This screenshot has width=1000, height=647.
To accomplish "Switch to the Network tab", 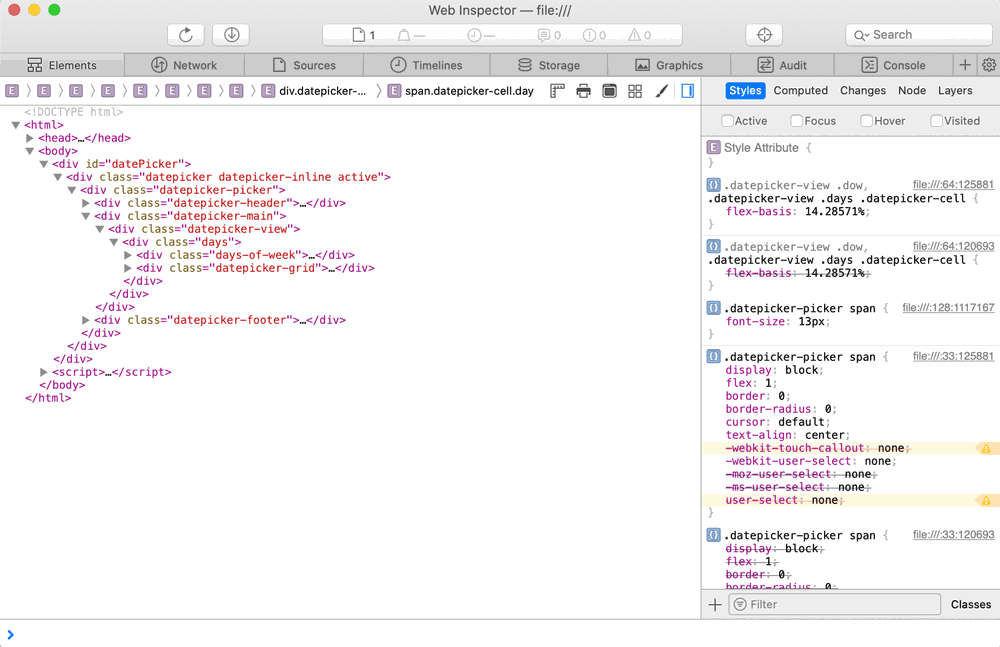I will point(184,65).
